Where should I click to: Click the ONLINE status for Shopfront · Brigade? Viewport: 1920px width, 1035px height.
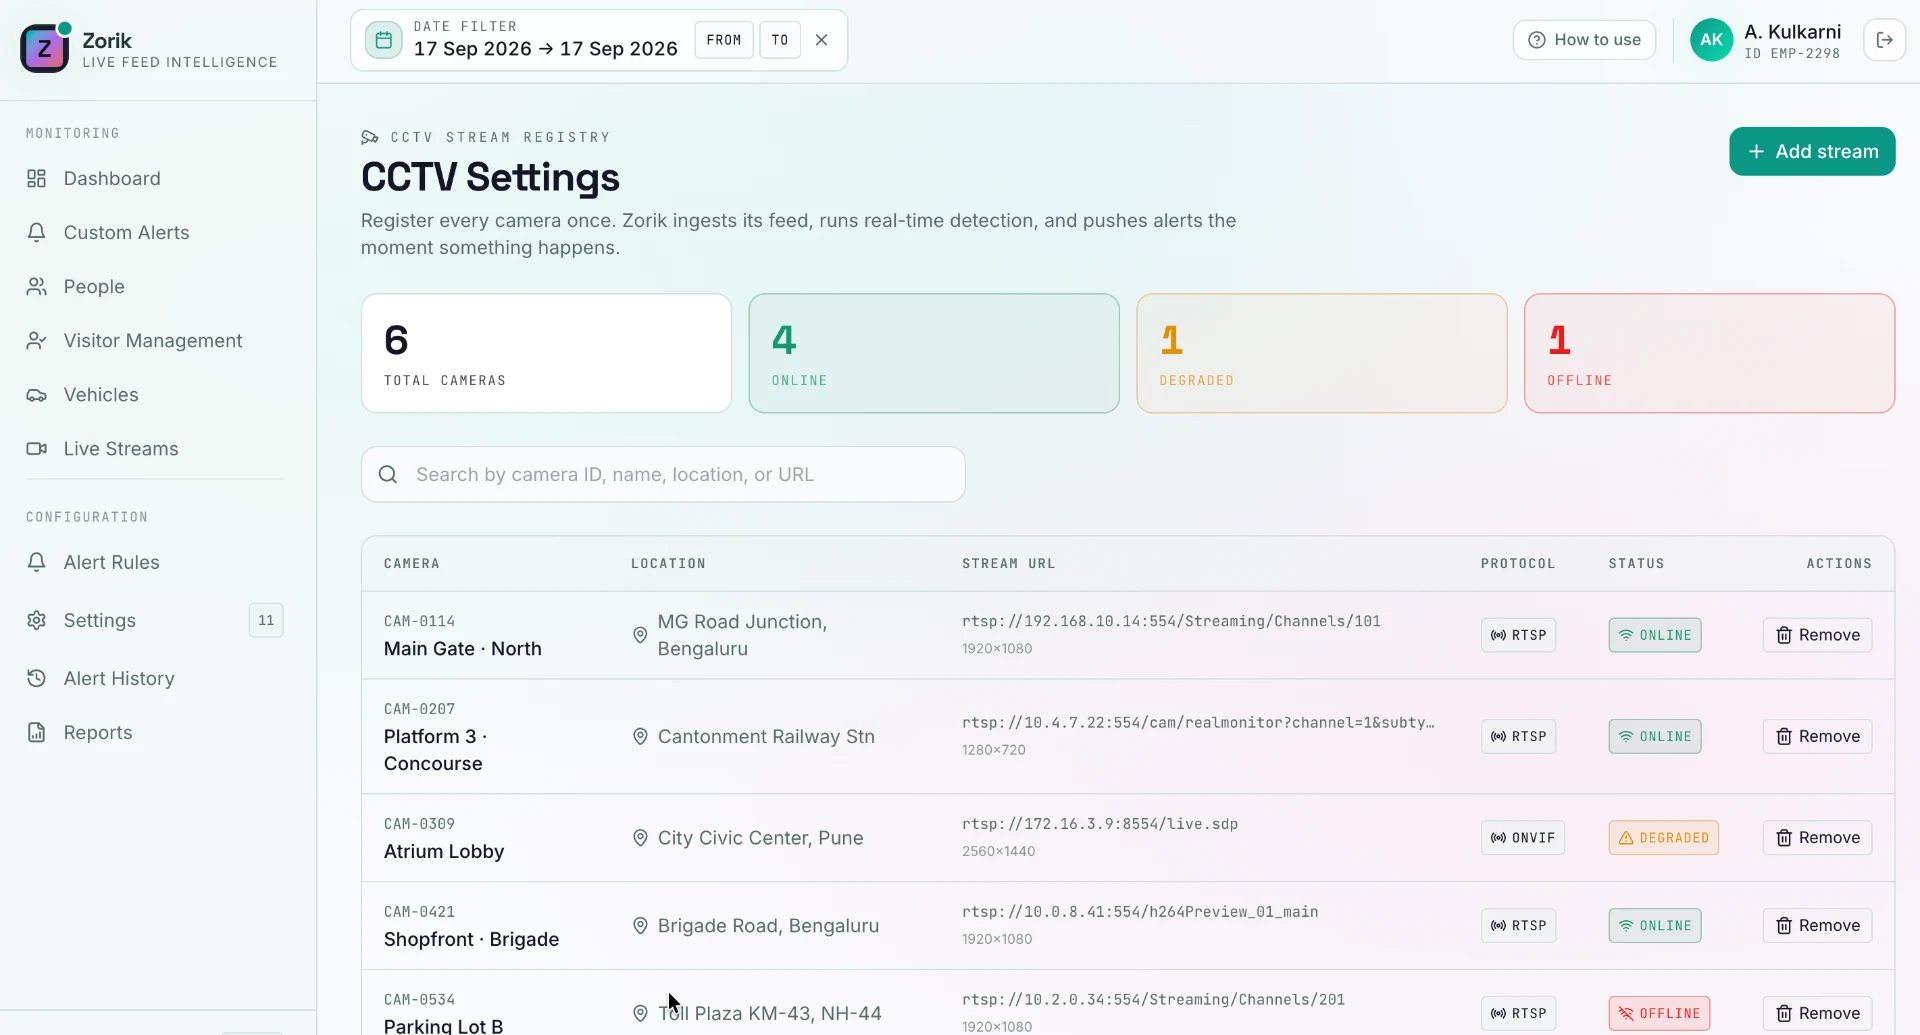pyautogui.click(x=1655, y=926)
